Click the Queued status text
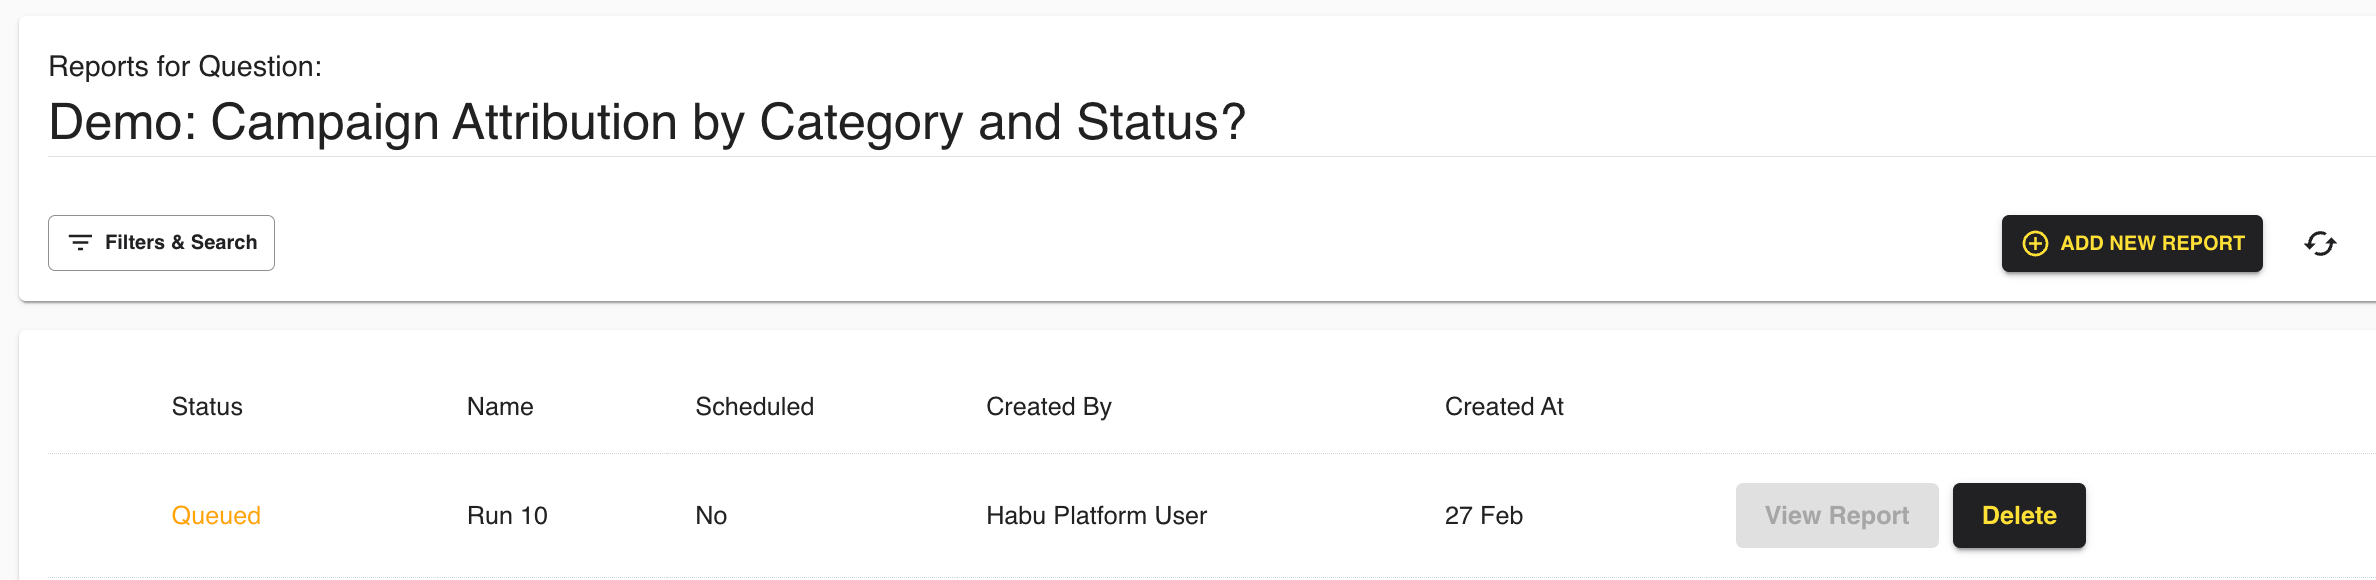 pyautogui.click(x=216, y=515)
